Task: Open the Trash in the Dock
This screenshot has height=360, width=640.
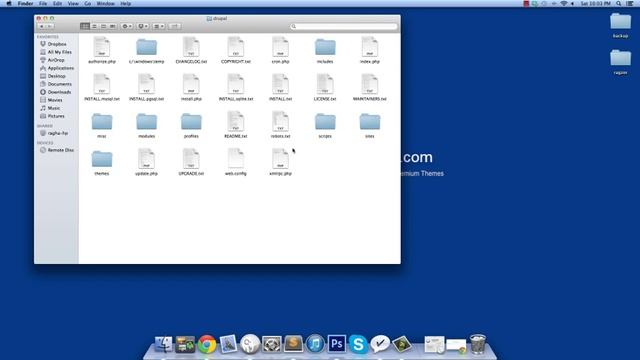Action: [478, 344]
